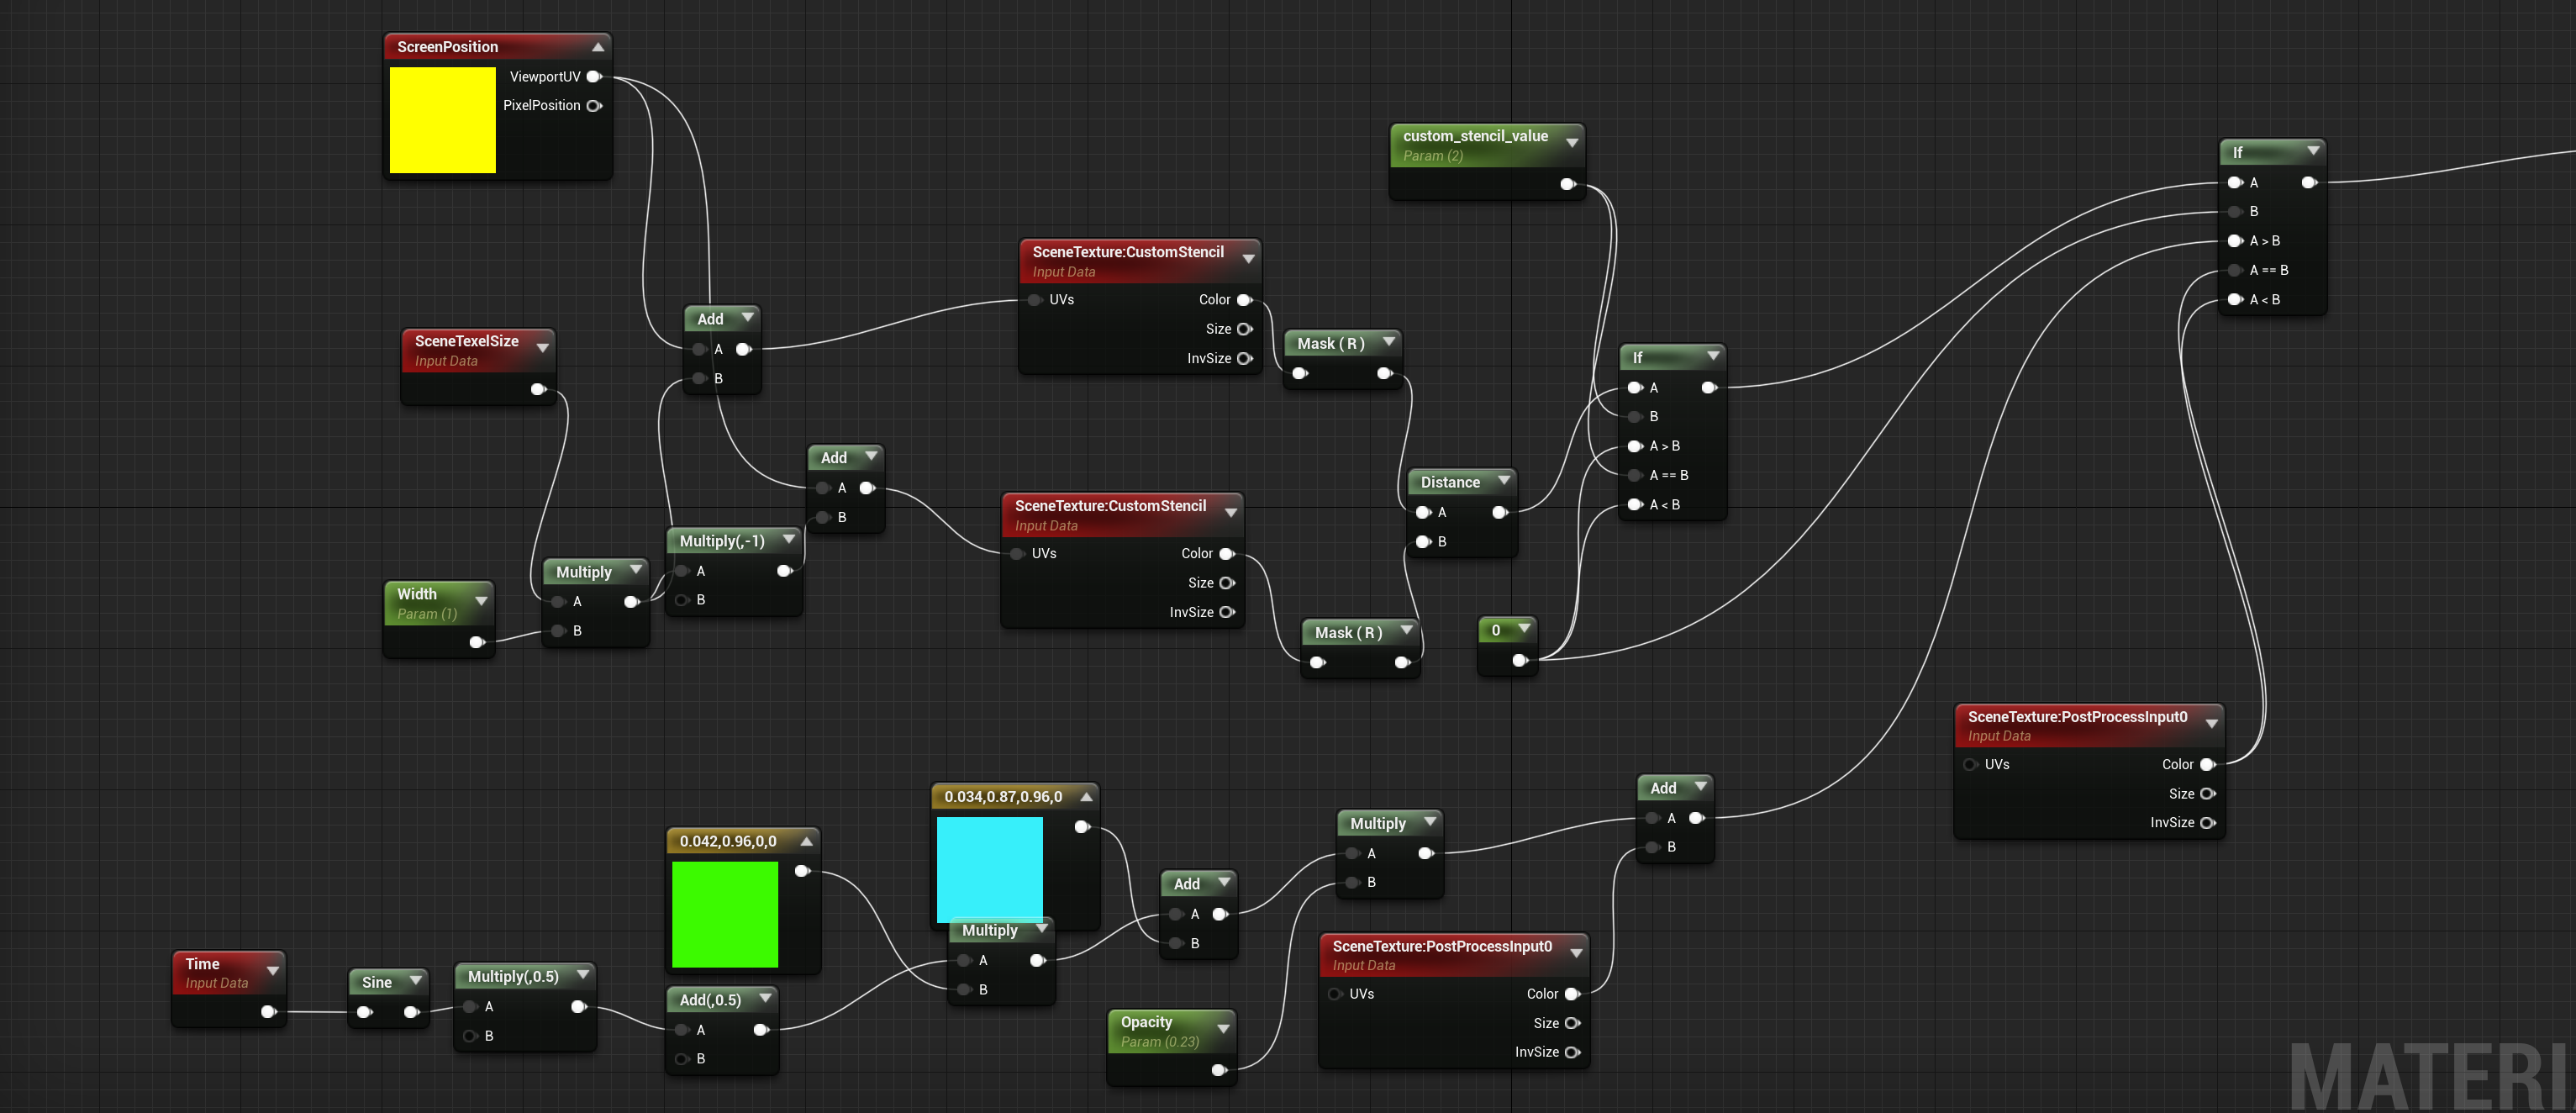The height and width of the screenshot is (1113, 2576).
Task: Click the Multiply(,-1) node output pin
Action: pos(785,571)
